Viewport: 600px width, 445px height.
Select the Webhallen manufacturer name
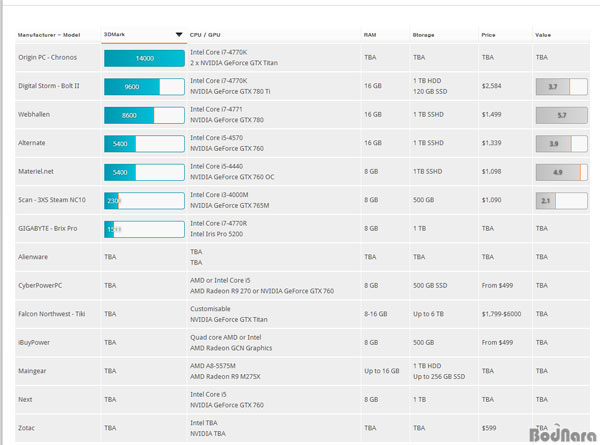(x=34, y=114)
